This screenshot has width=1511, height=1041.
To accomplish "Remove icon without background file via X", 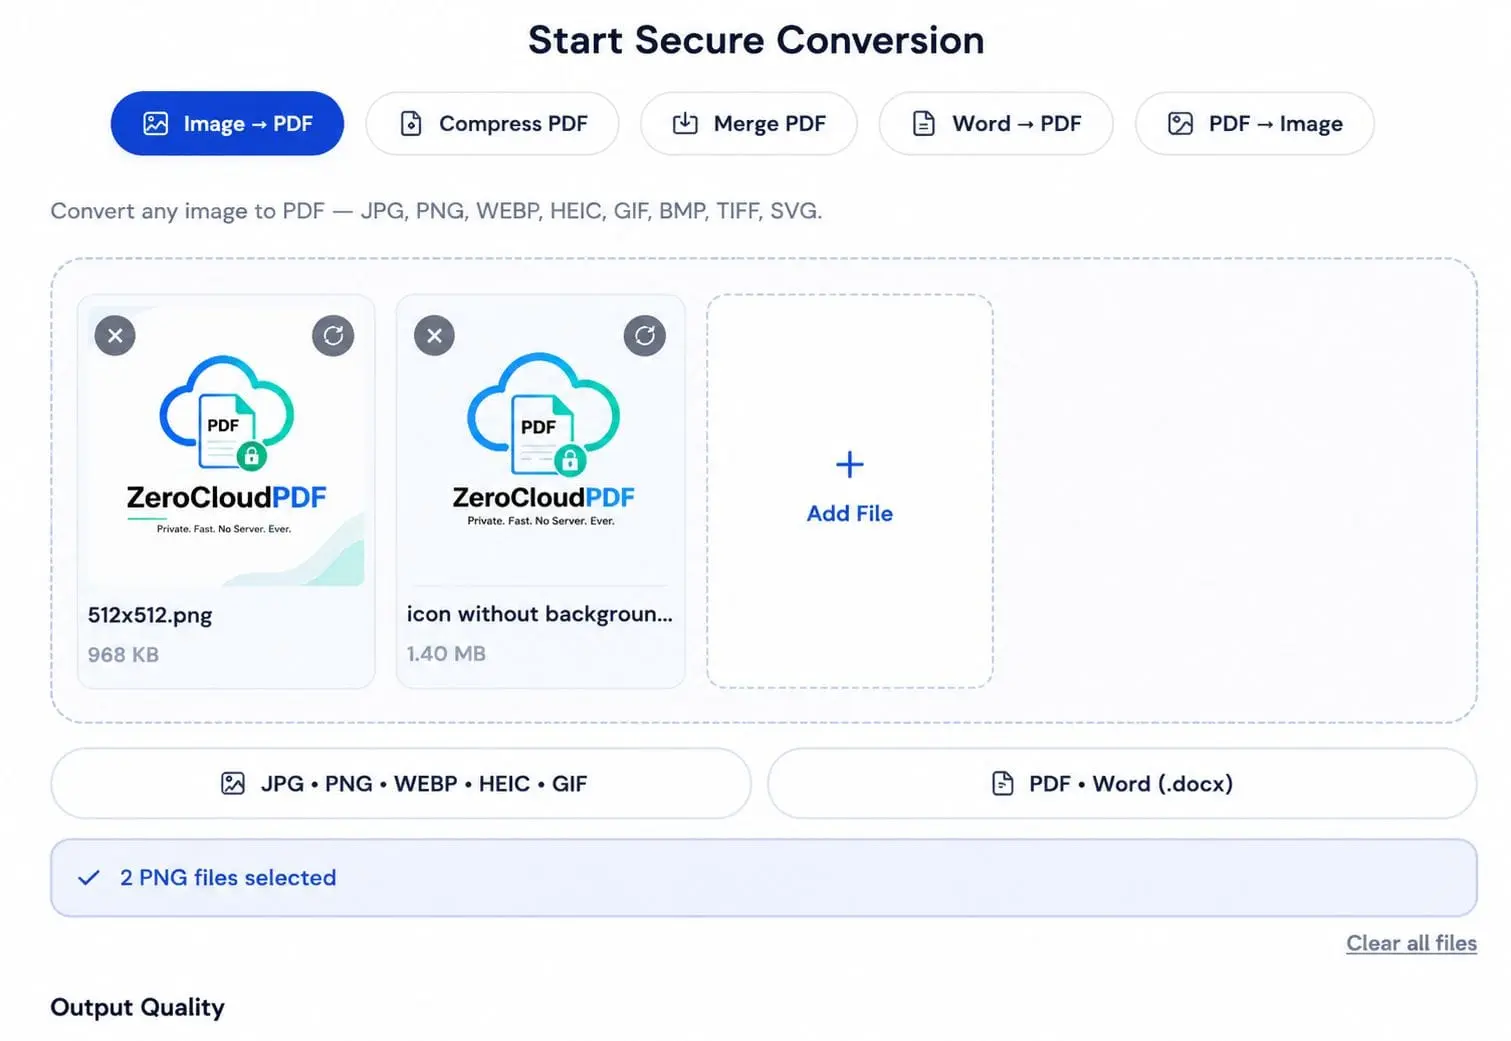I will (x=434, y=336).
